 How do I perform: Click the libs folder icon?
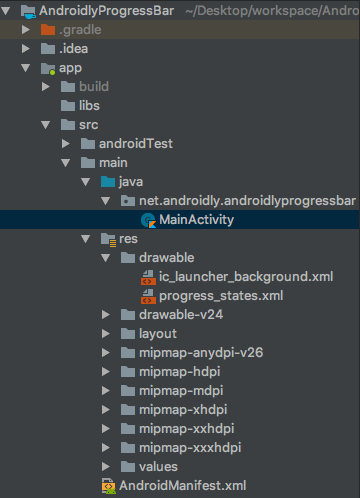68,106
